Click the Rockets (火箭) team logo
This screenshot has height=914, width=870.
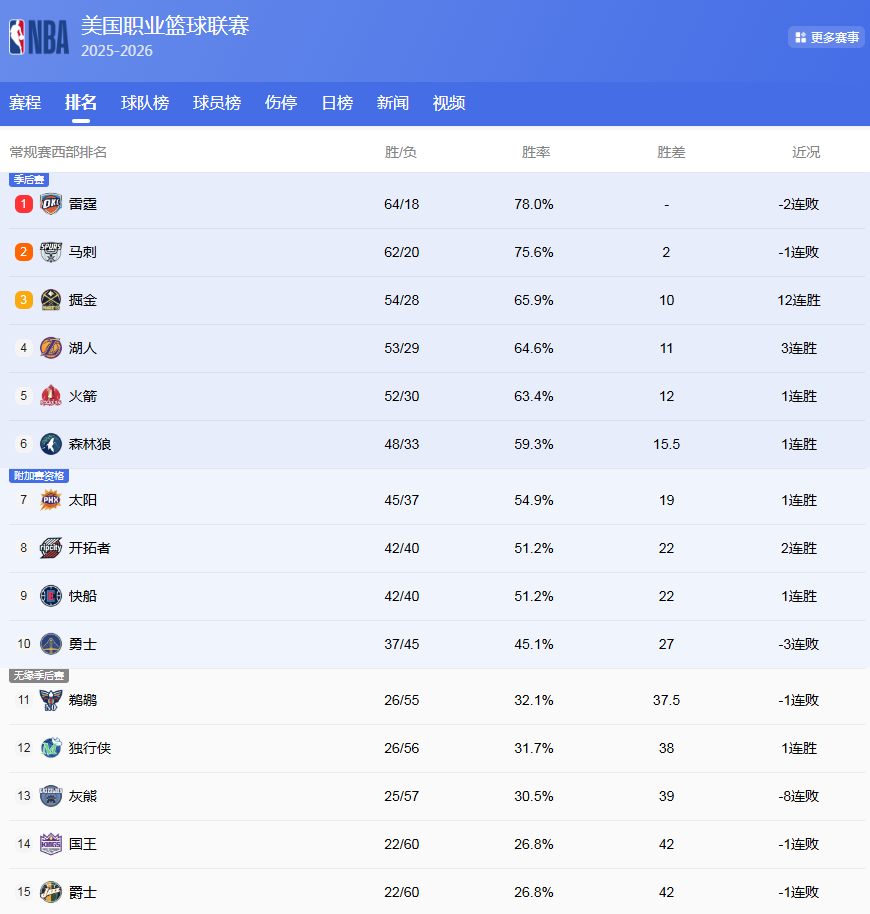(51, 396)
